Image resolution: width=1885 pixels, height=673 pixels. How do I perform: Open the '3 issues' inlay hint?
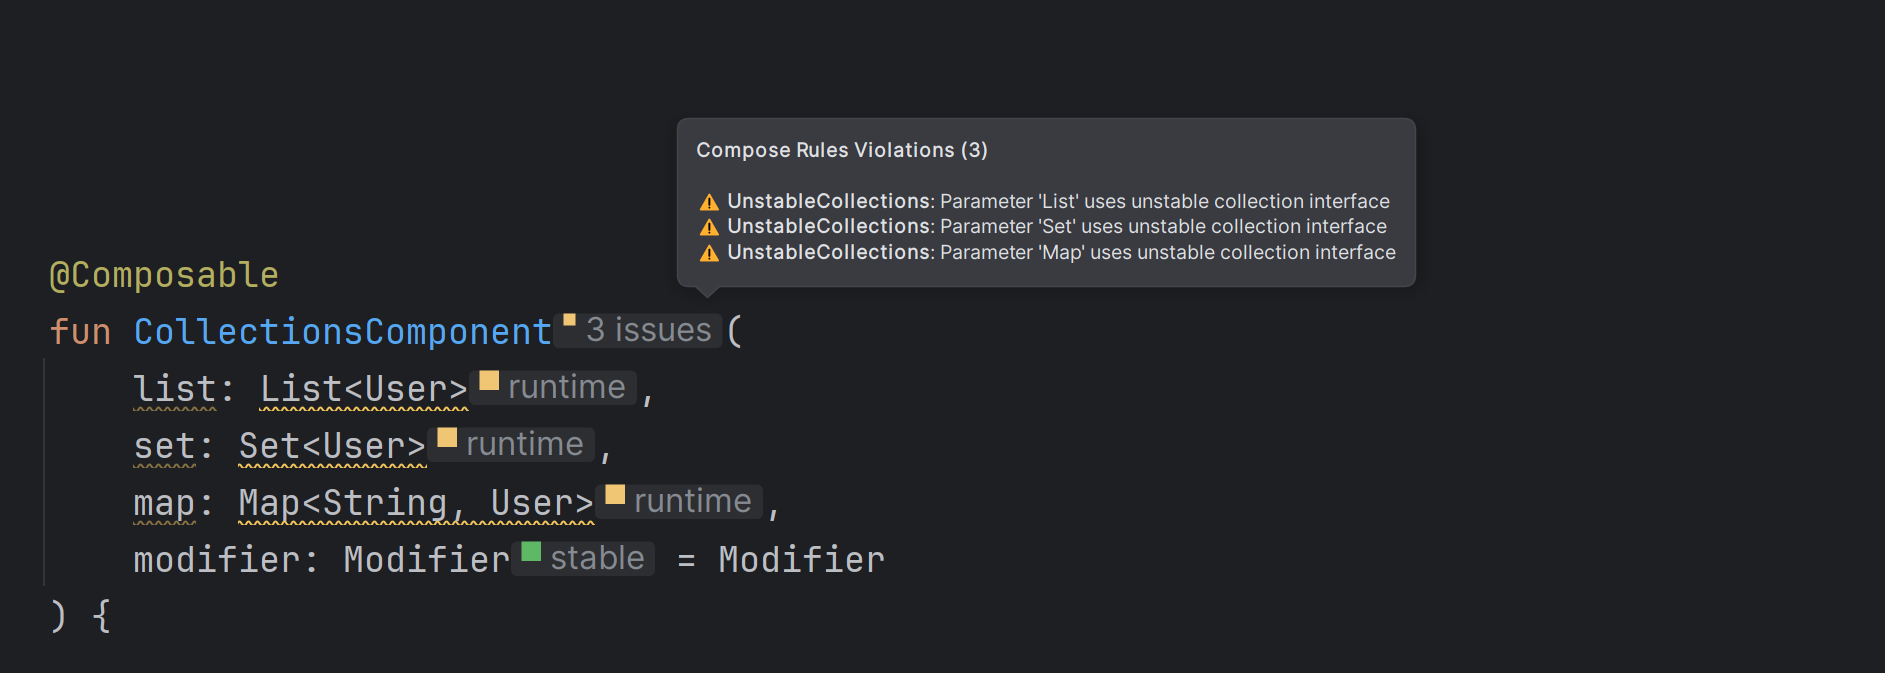point(648,330)
